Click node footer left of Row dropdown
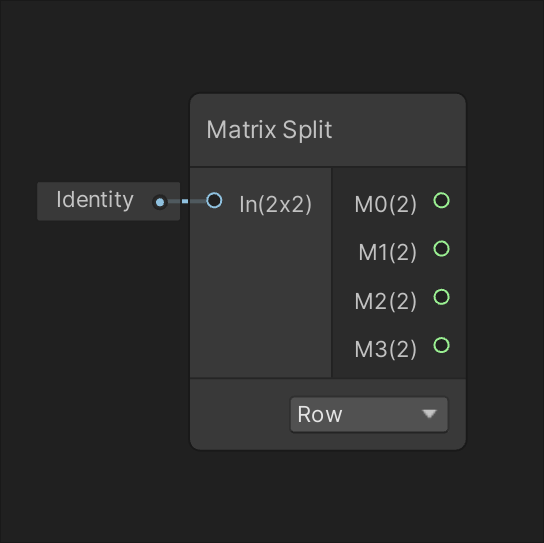544x543 pixels. (x=240, y=415)
